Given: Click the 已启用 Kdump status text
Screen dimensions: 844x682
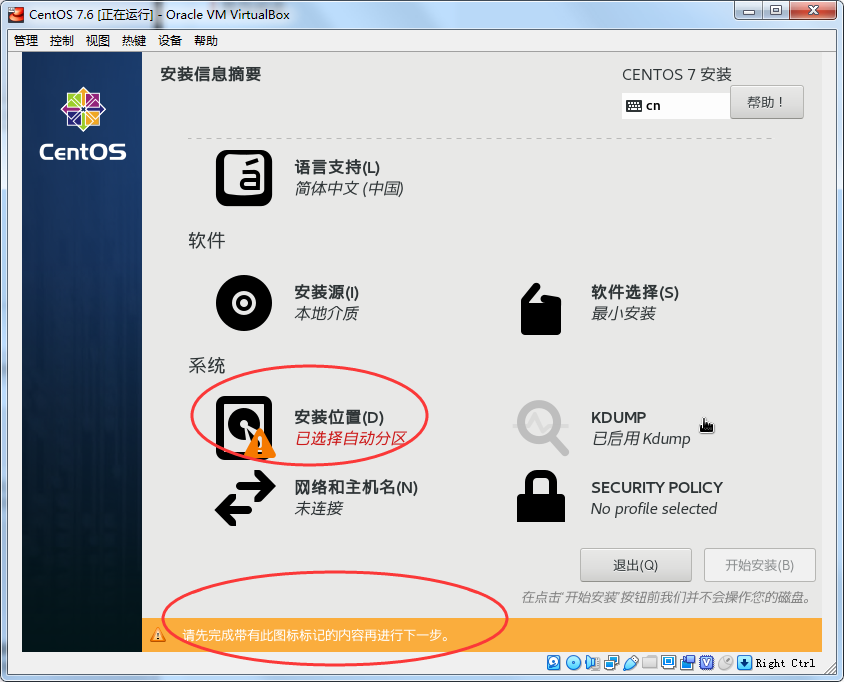Looking at the screenshot, I should pos(641,438).
